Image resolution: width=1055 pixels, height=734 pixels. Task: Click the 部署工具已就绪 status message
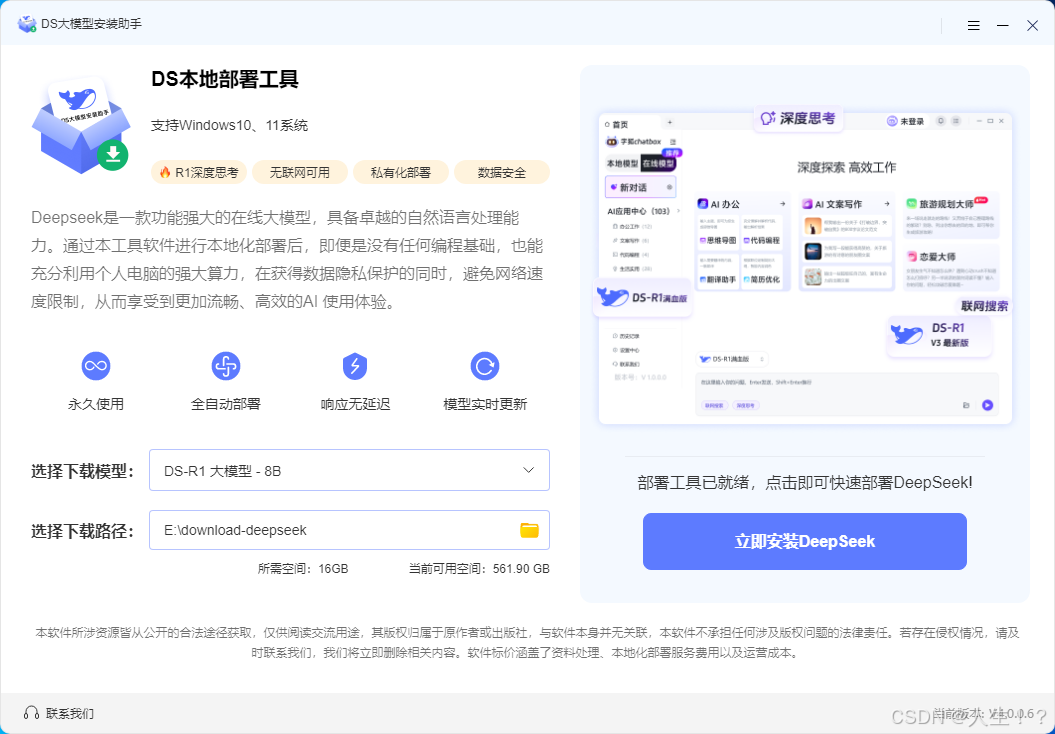pyautogui.click(x=805, y=482)
